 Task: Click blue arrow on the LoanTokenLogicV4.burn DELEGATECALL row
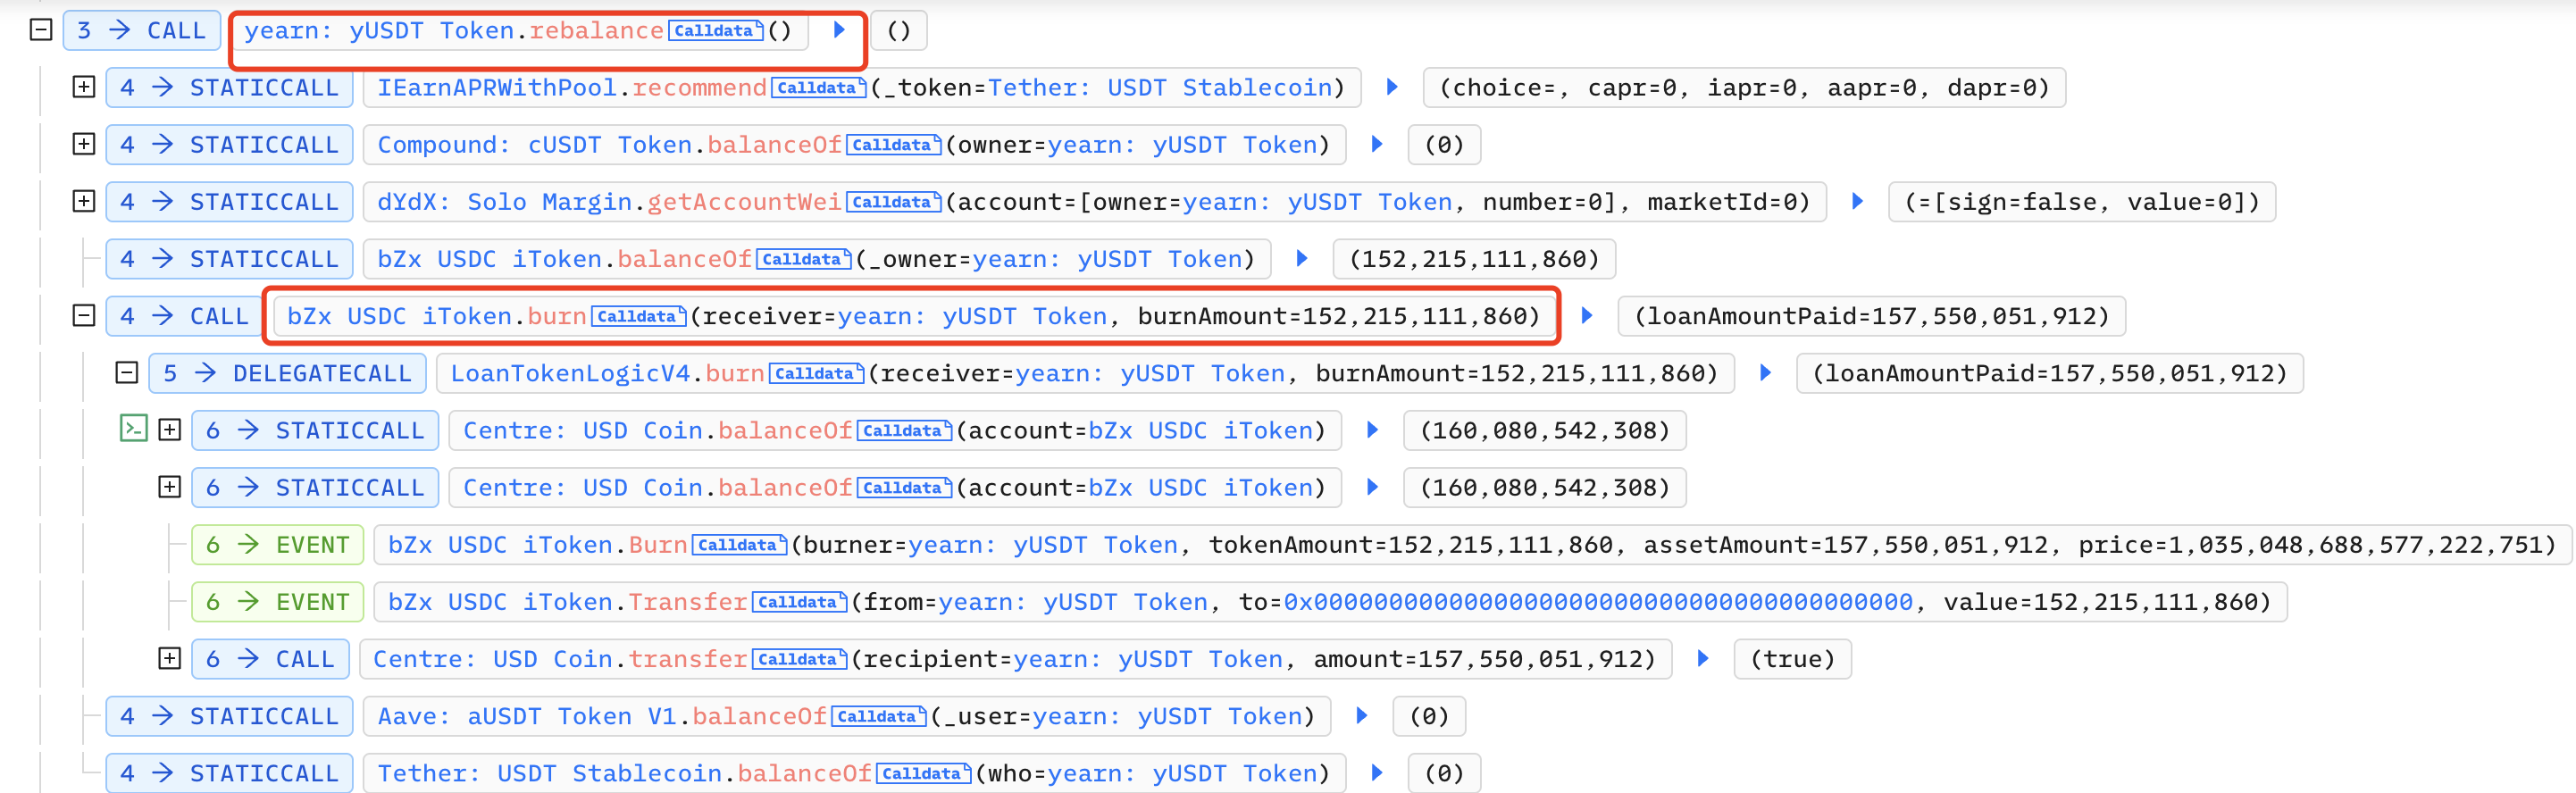click(1765, 372)
